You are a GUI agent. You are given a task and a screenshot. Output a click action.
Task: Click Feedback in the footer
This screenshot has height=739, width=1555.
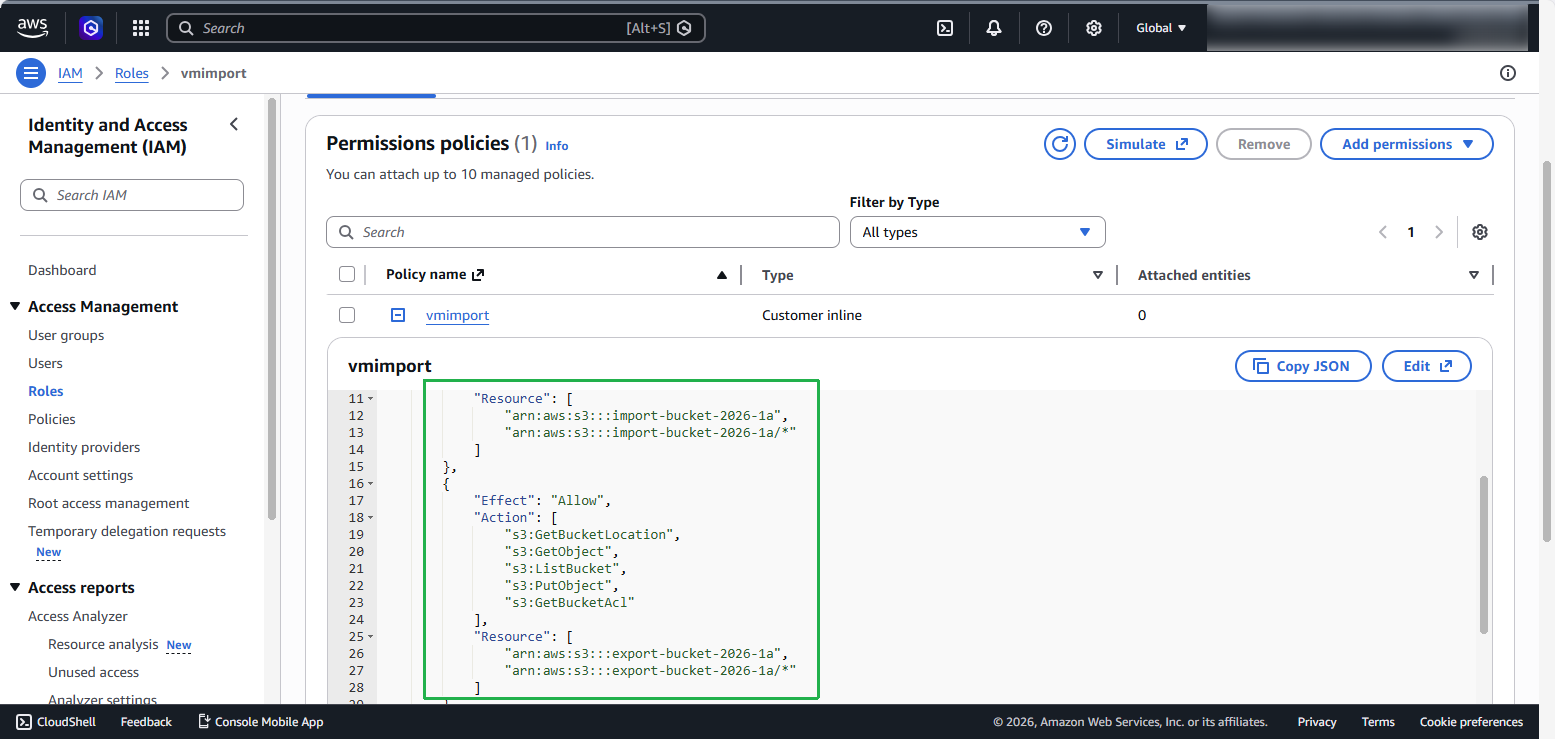click(x=146, y=722)
